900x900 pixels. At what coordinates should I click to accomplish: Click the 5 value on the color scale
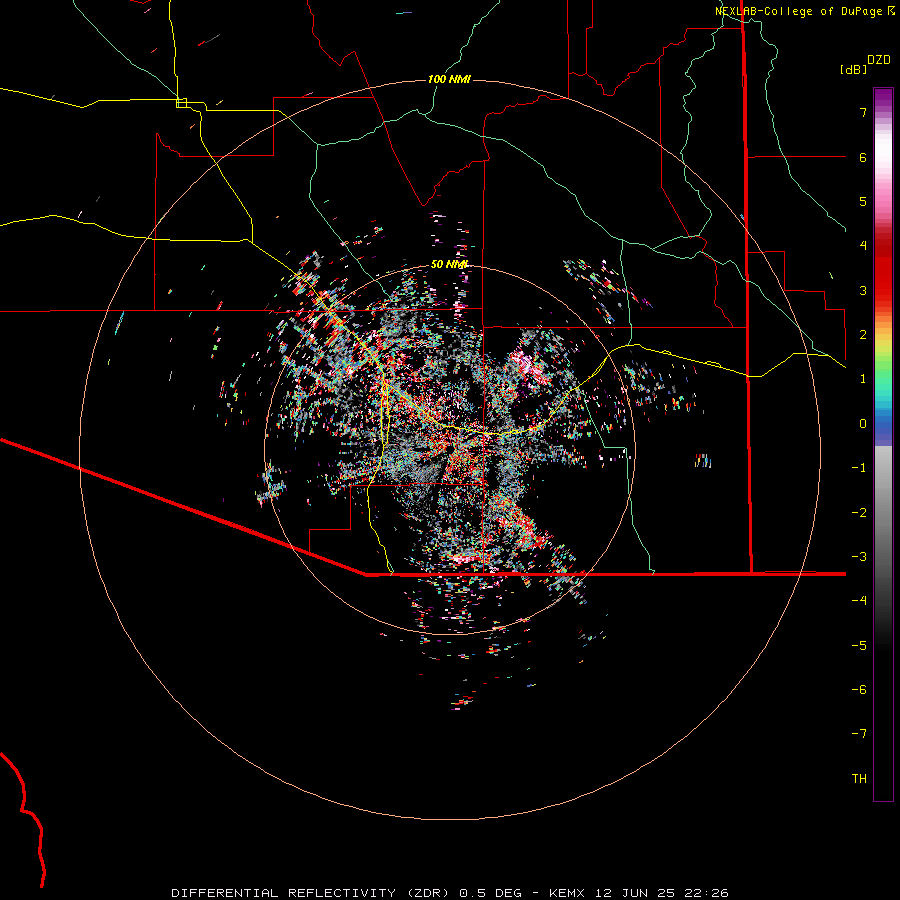pos(863,201)
